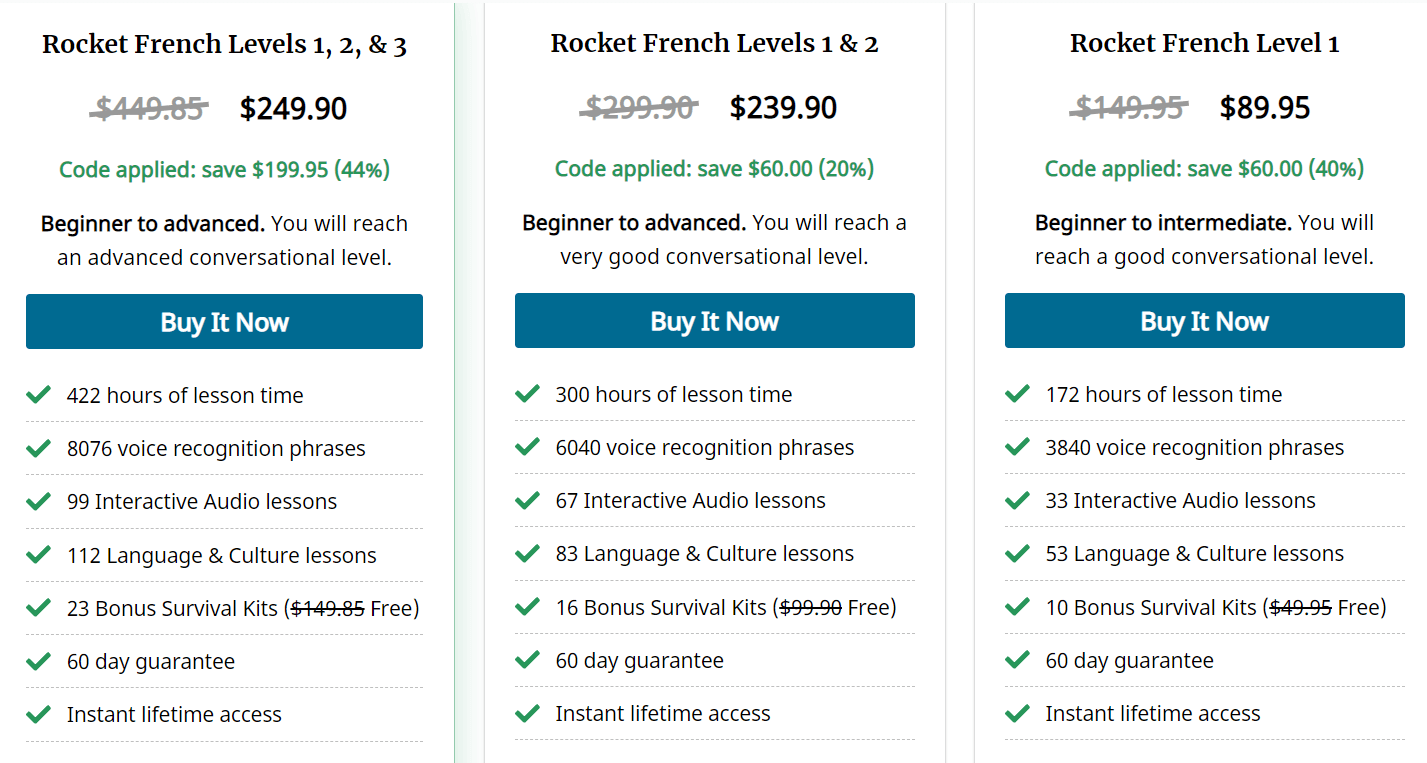Click the checkmark beside 60 day guarantee in Levels 1 & 2

pos(527,658)
